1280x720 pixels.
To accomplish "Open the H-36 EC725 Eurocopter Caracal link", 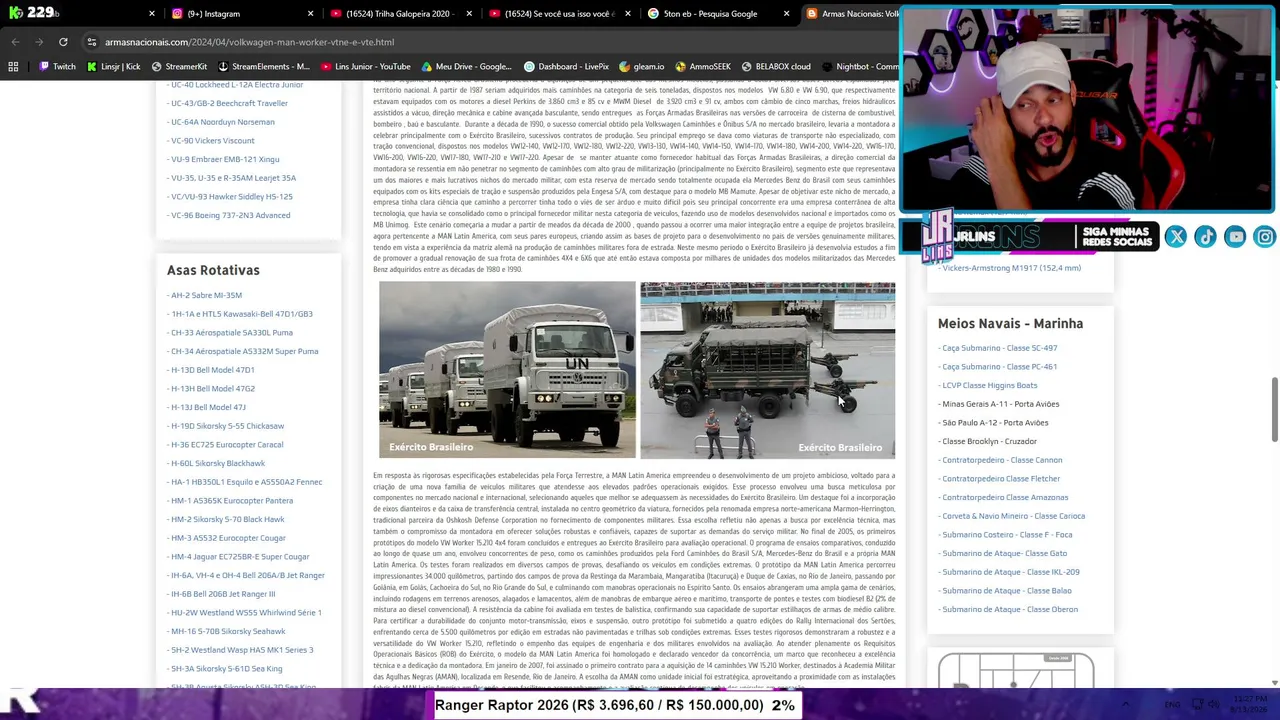I will pos(227,445).
